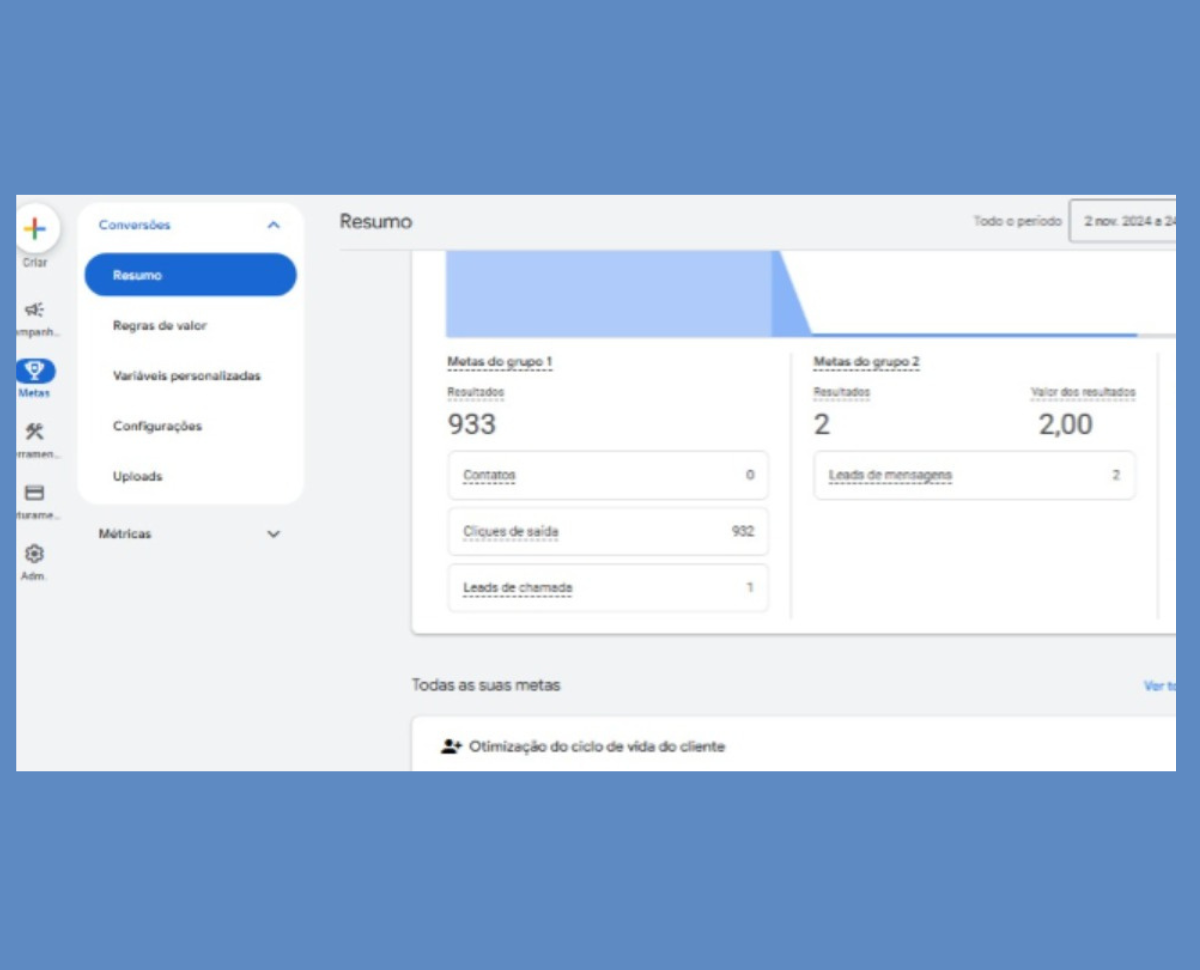
Task: Open Configurações in the side menu
Action: coord(157,426)
